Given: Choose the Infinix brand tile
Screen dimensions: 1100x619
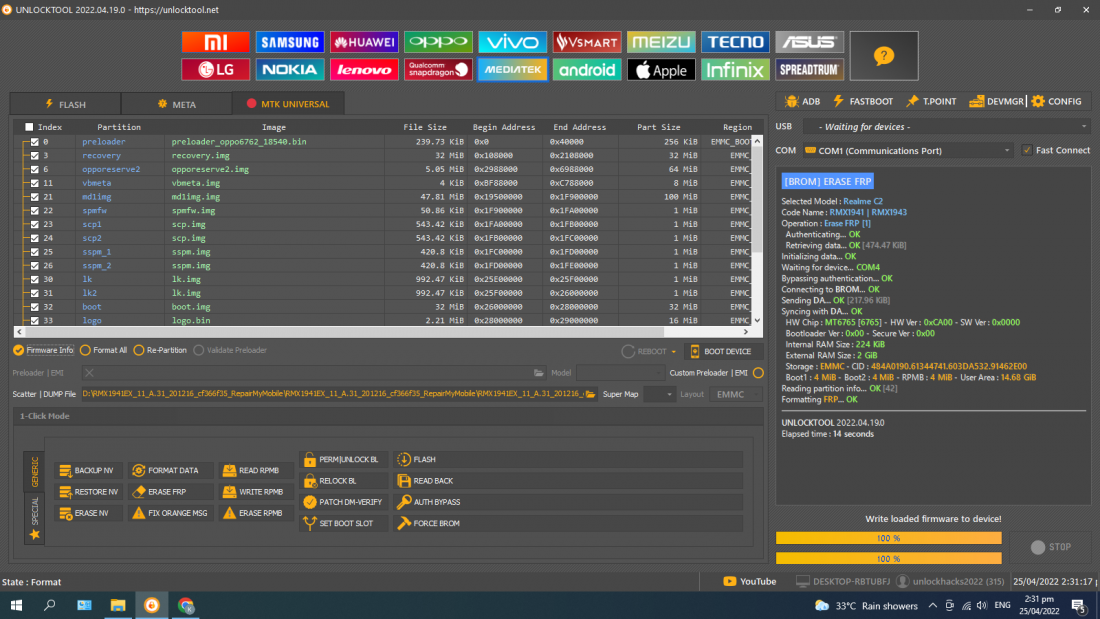Looking at the screenshot, I should 735,69.
